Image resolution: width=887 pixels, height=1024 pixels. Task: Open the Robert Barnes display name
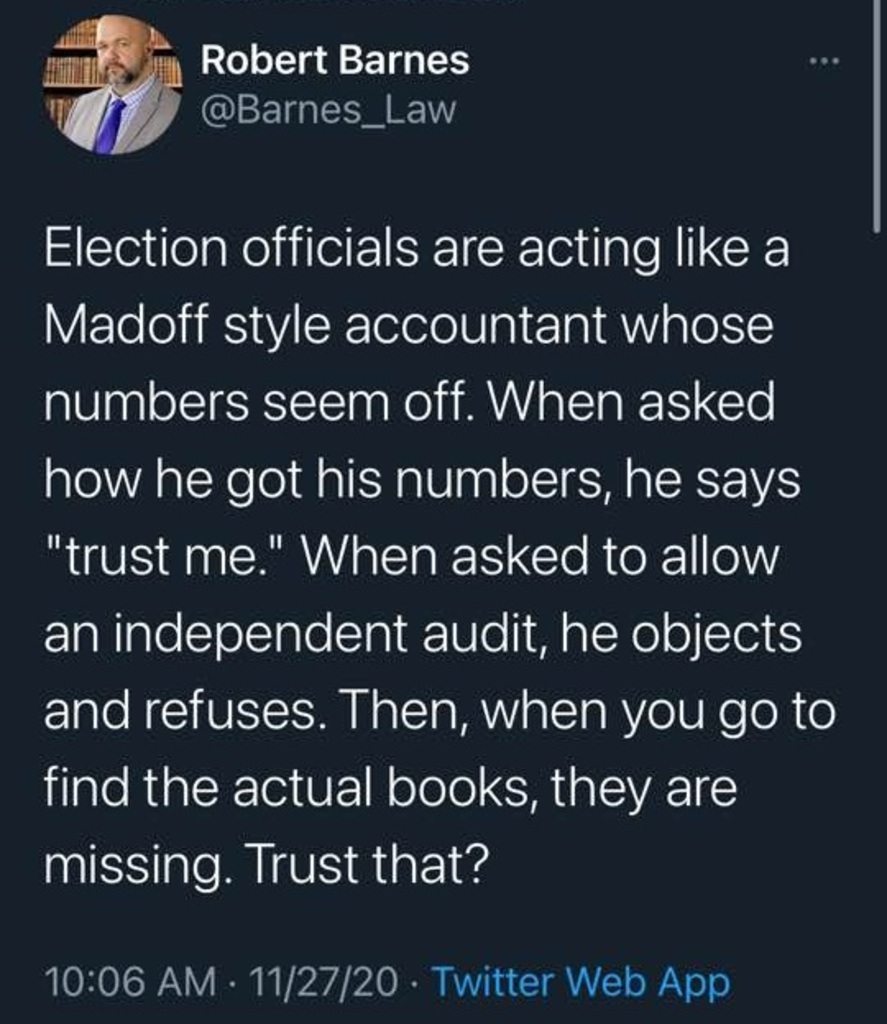[x=335, y=61]
